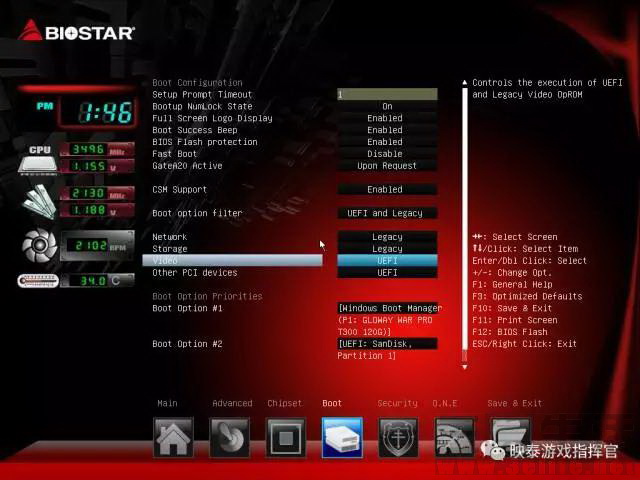Click the scrollbar up arrow

pyautogui.click(x=464, y=82)
